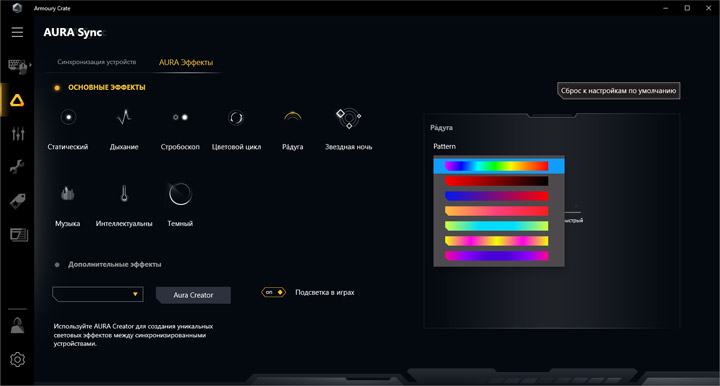
Task: Select the Основные эффекты radio bullet
Action: pyautogui.click(x=57, y=88)
